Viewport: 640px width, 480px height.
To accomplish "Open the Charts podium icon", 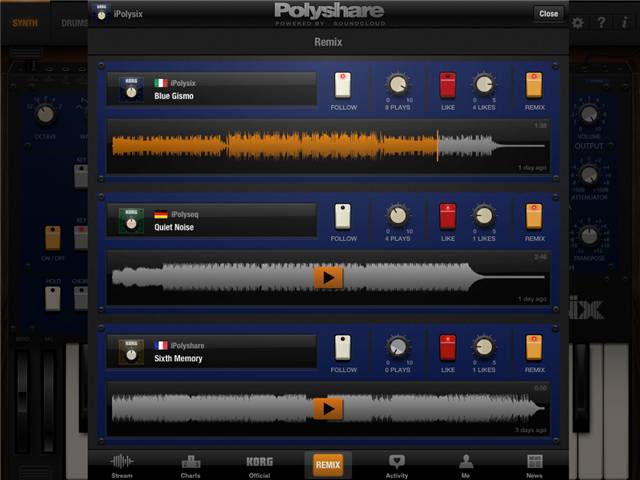I will coord(191,462).
